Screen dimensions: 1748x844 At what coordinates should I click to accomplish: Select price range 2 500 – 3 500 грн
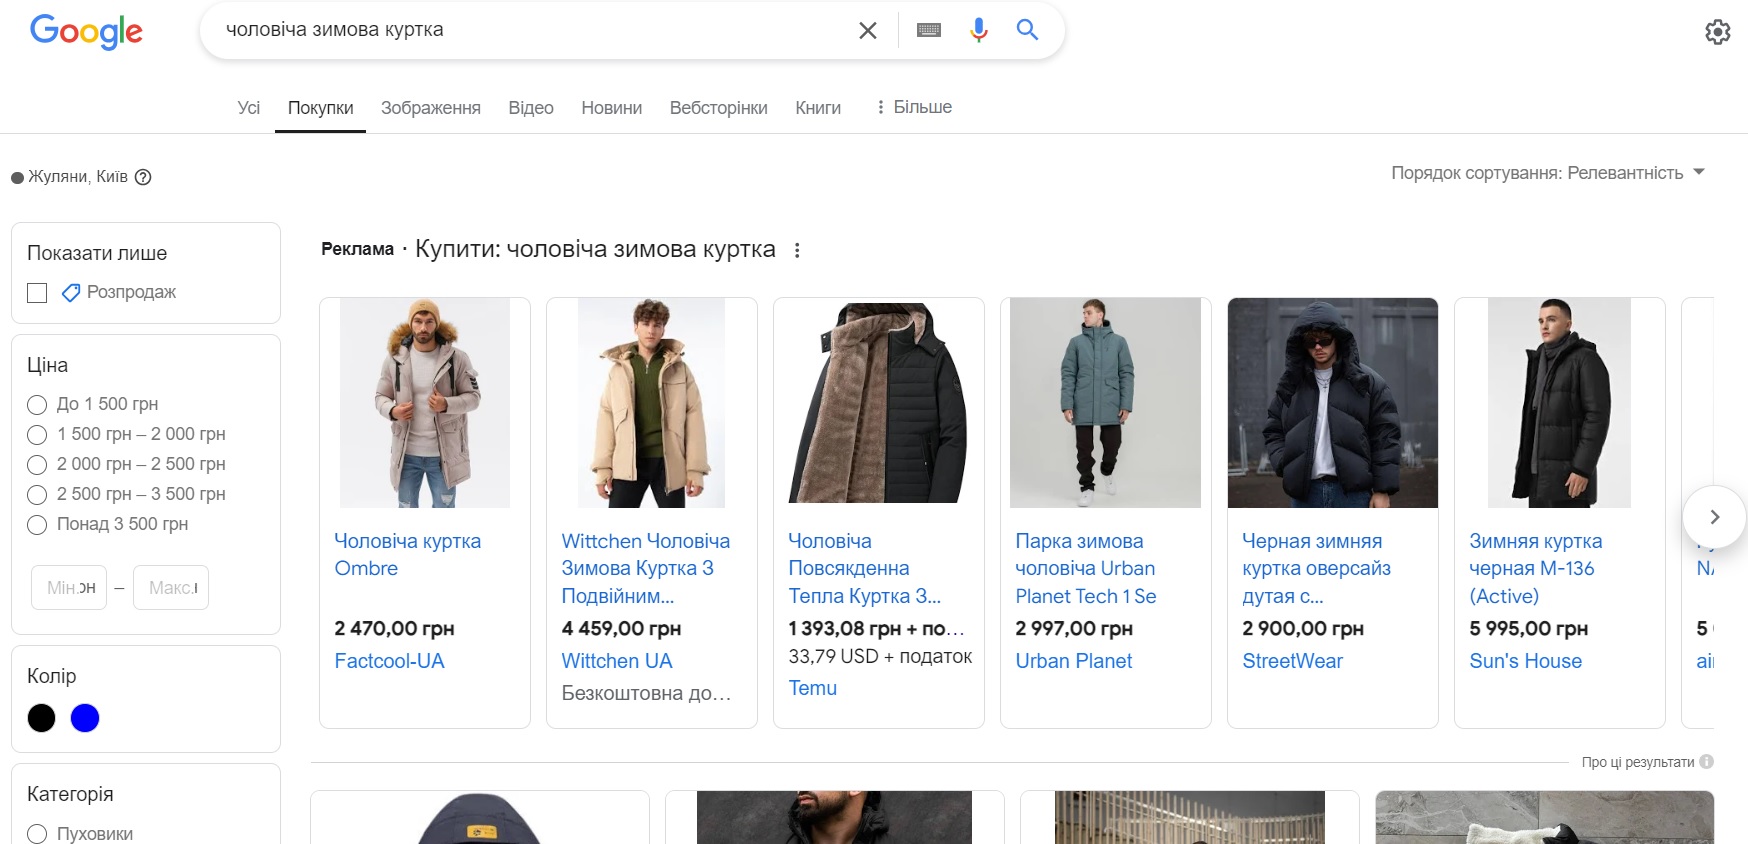(x=37, y=495)
